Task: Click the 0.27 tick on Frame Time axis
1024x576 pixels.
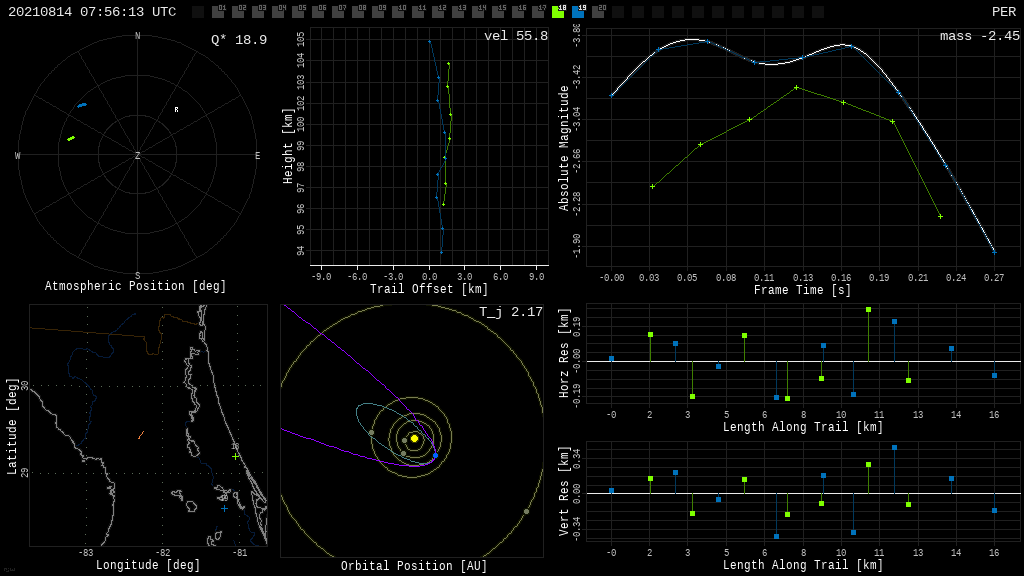Action: tap(994, 278)
